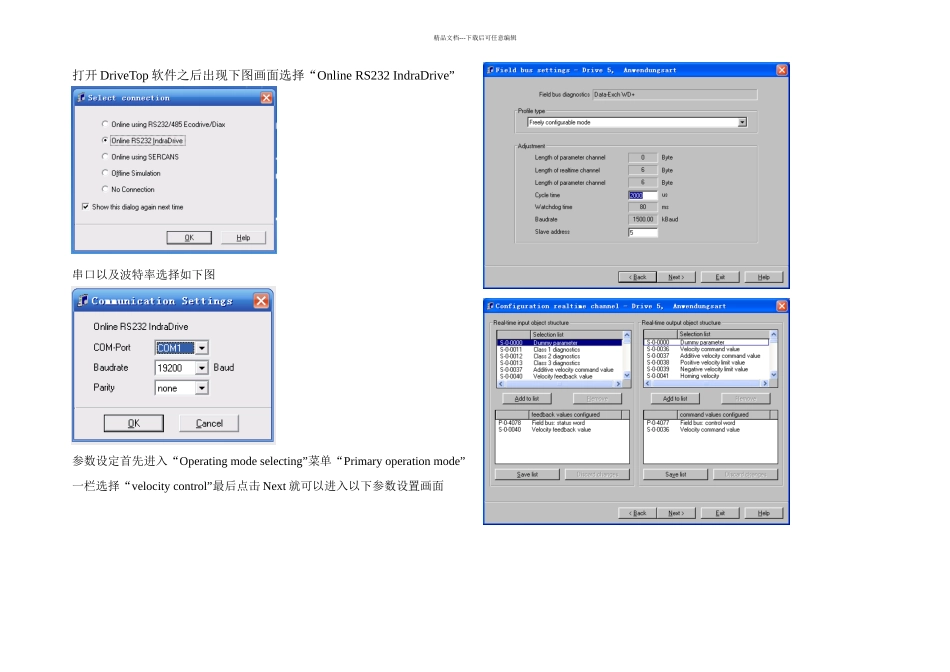
Task: Select S-0-0038 Positive velocity limit value
Action: (x=706, y=362)
